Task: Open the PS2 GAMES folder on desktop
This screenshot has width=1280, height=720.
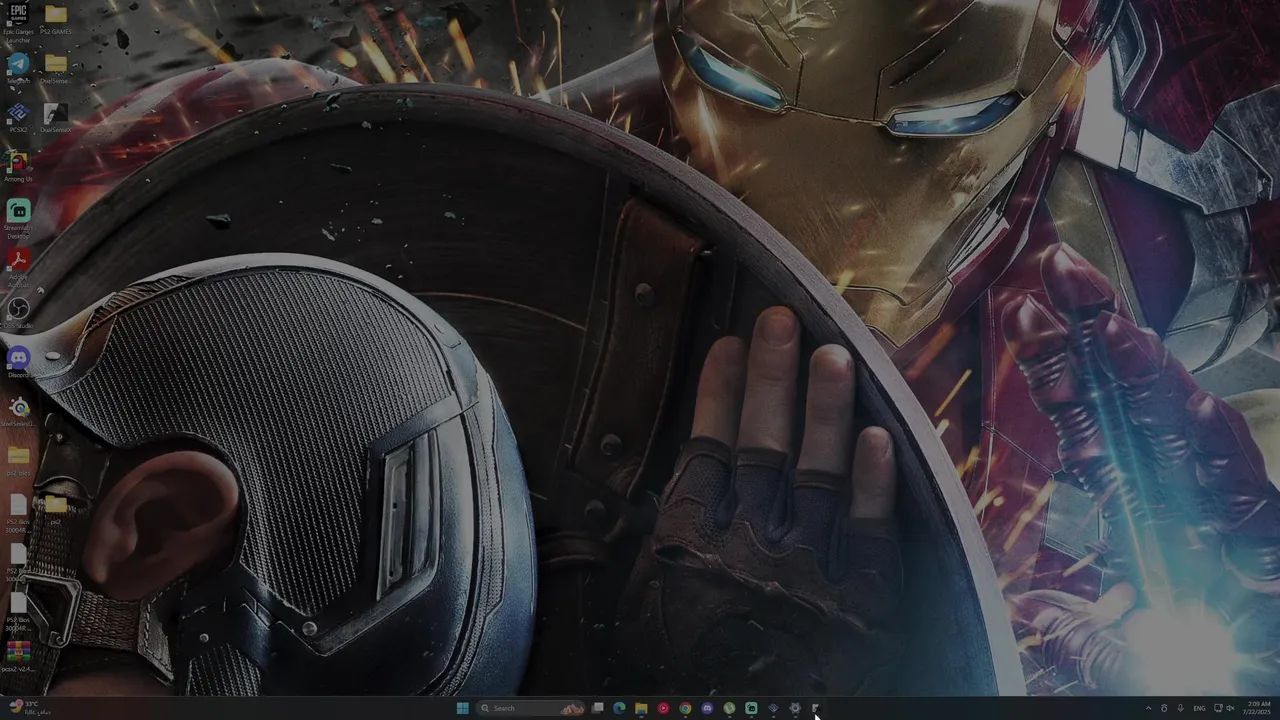Action: [x=56, y=20]
